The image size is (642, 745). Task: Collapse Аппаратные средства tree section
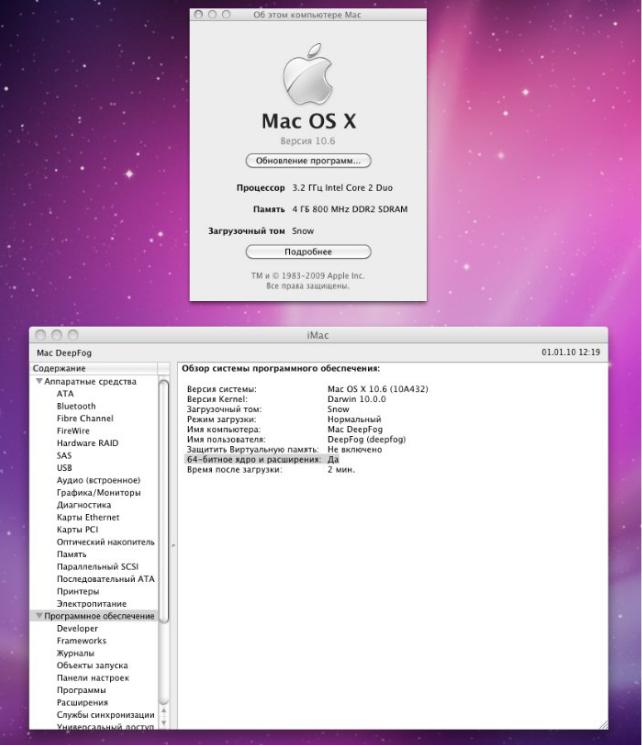(39, 381)
